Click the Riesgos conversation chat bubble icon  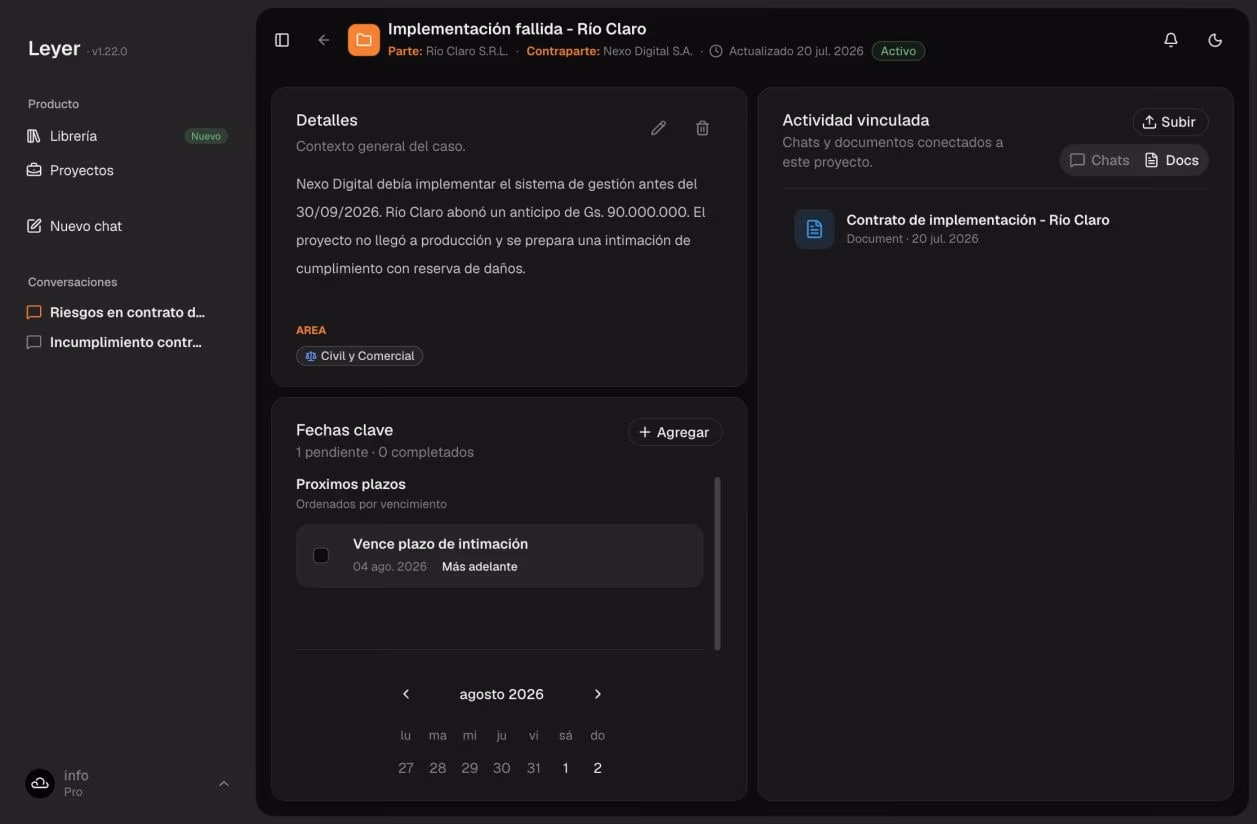[x=34, y=312]
